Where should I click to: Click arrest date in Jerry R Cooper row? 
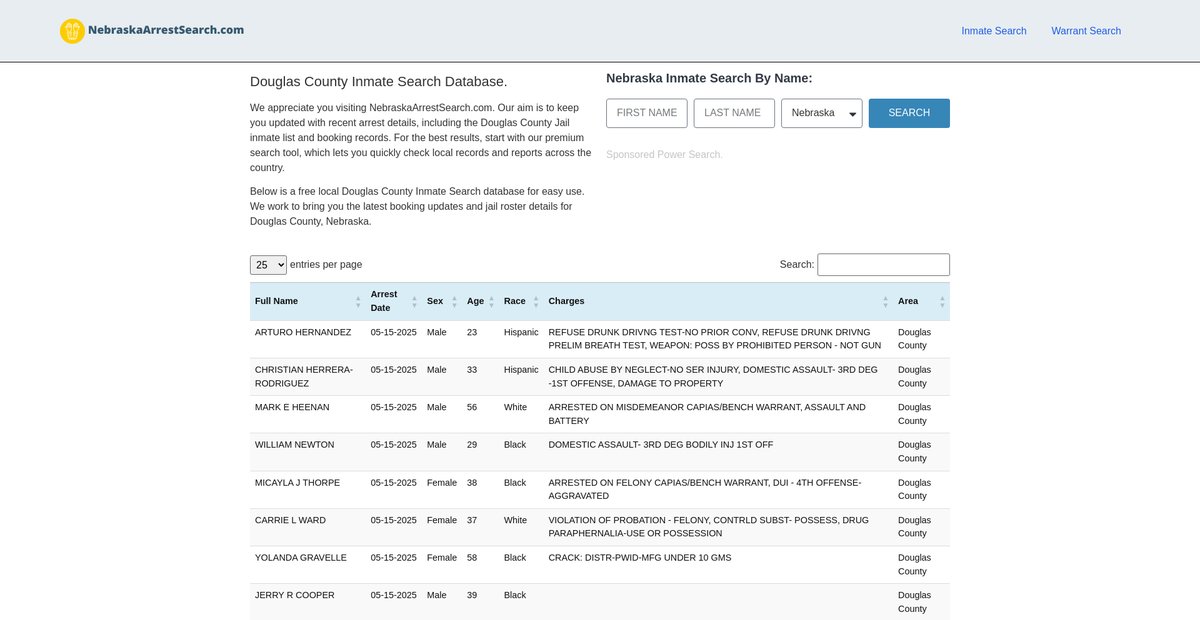tap(394, 595)
